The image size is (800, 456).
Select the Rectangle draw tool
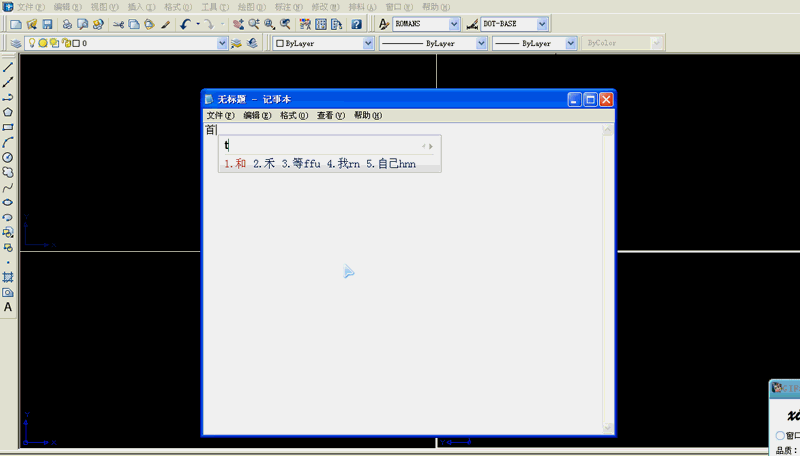coord(8,128)
